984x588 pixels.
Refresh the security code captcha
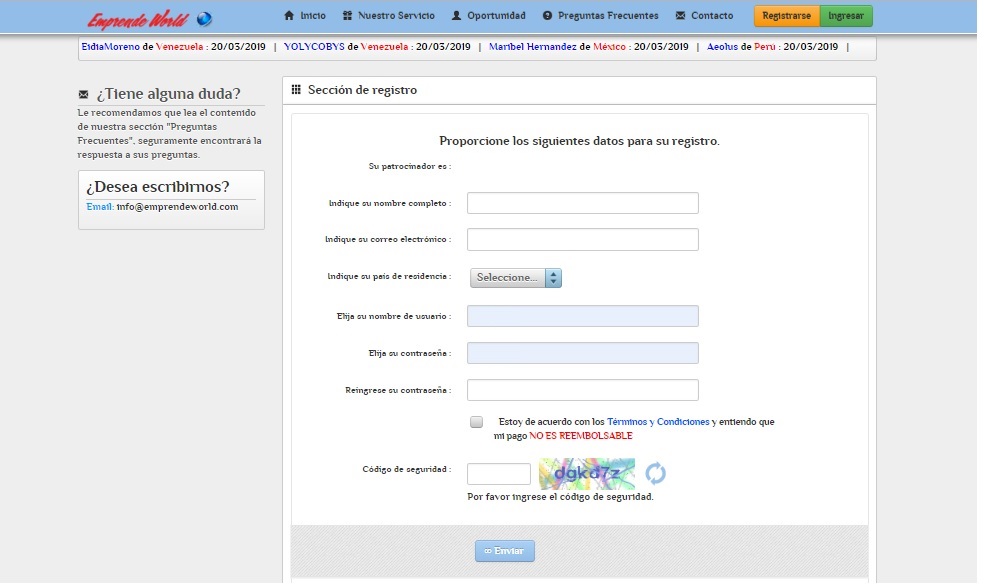655,473
